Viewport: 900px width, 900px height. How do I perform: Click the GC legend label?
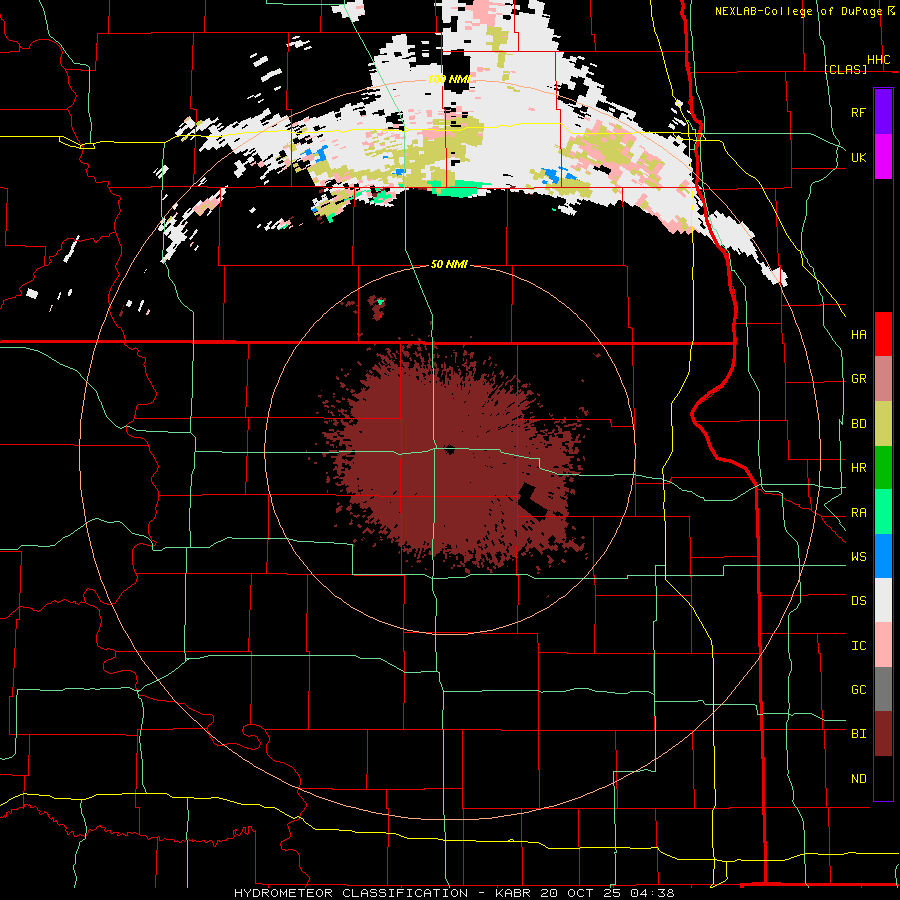click(858, 690)
